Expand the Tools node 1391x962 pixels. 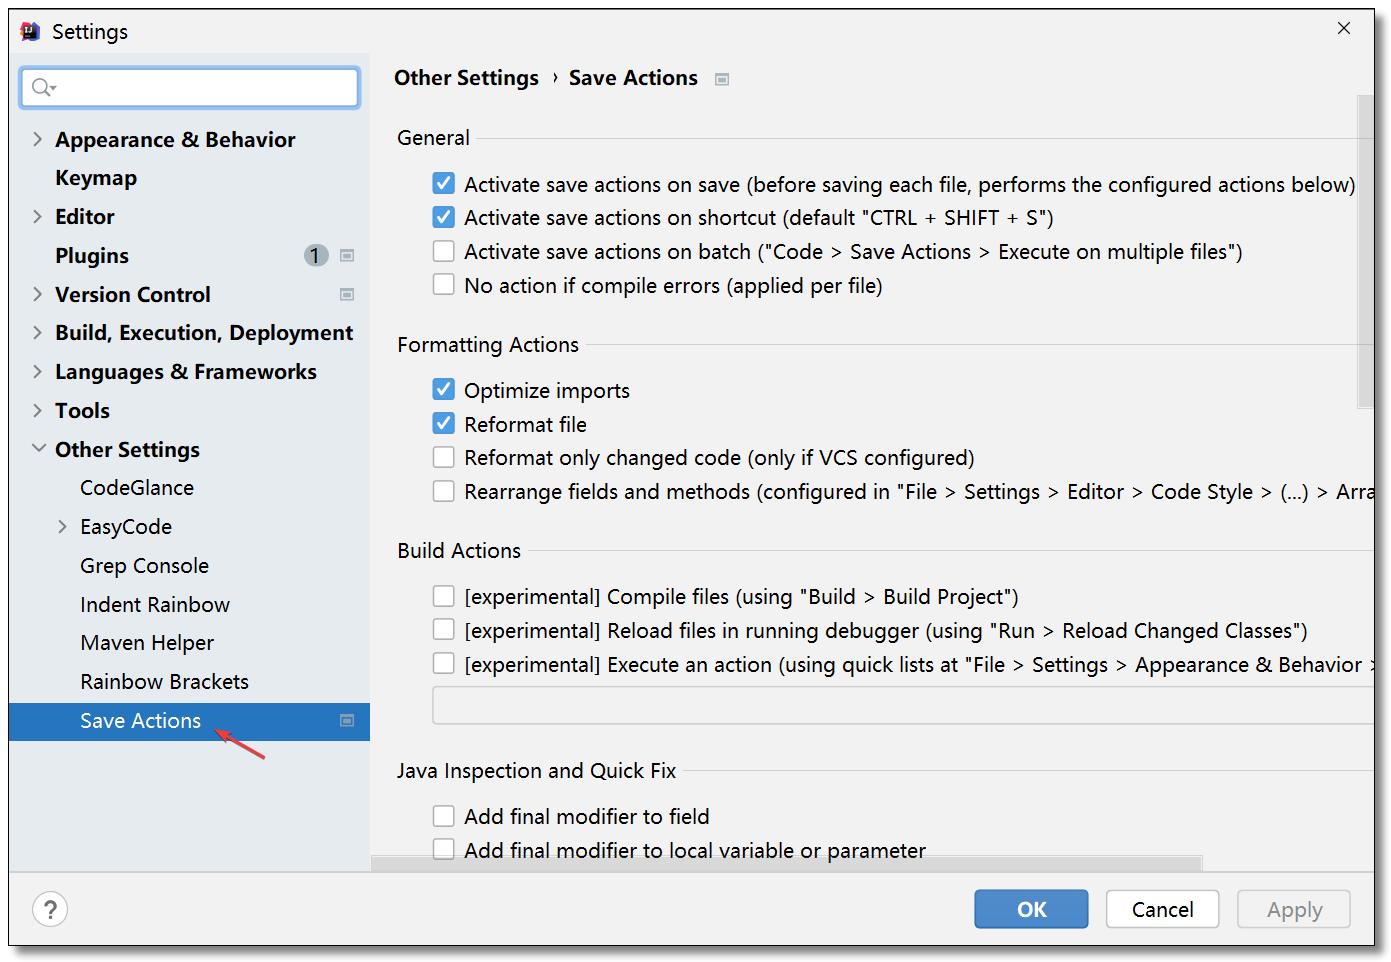[x=37, y=410]
